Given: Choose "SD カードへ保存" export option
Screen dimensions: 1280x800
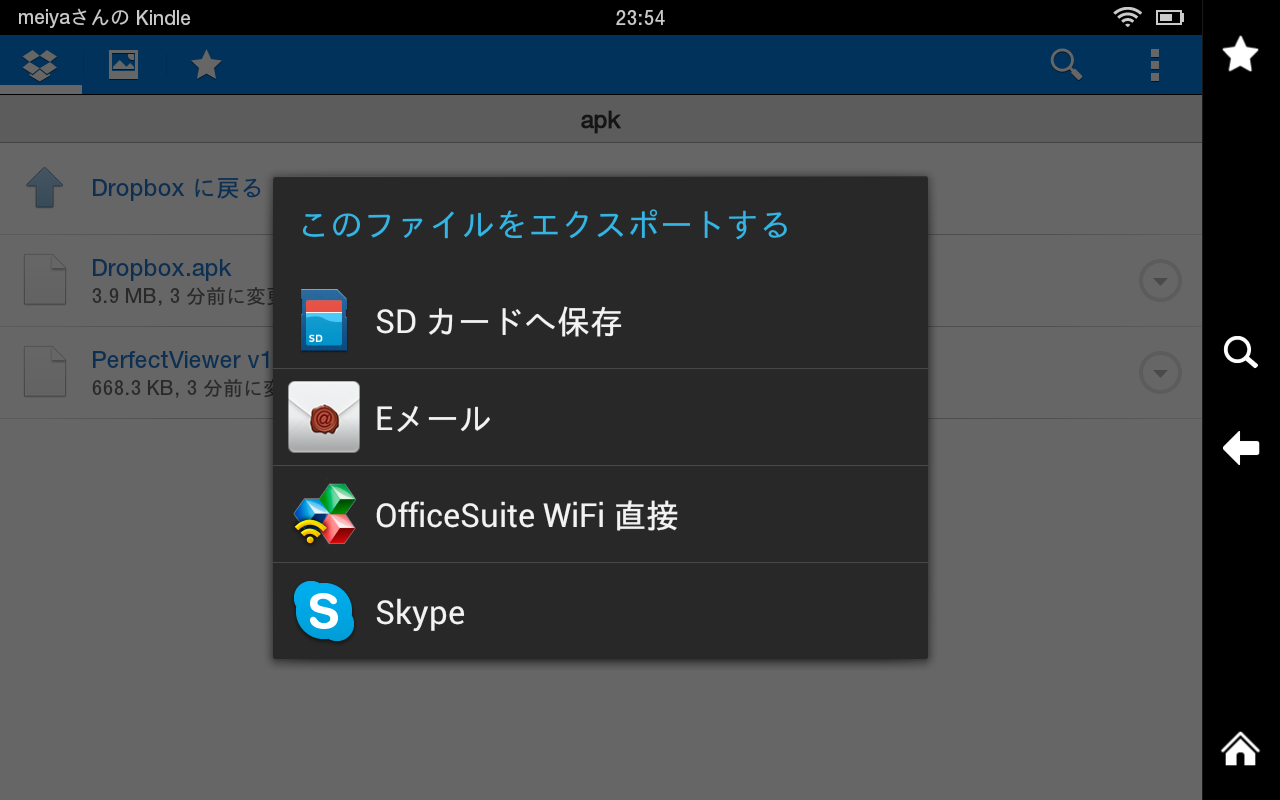Looking at the screenshot, I should coord(600,321).
